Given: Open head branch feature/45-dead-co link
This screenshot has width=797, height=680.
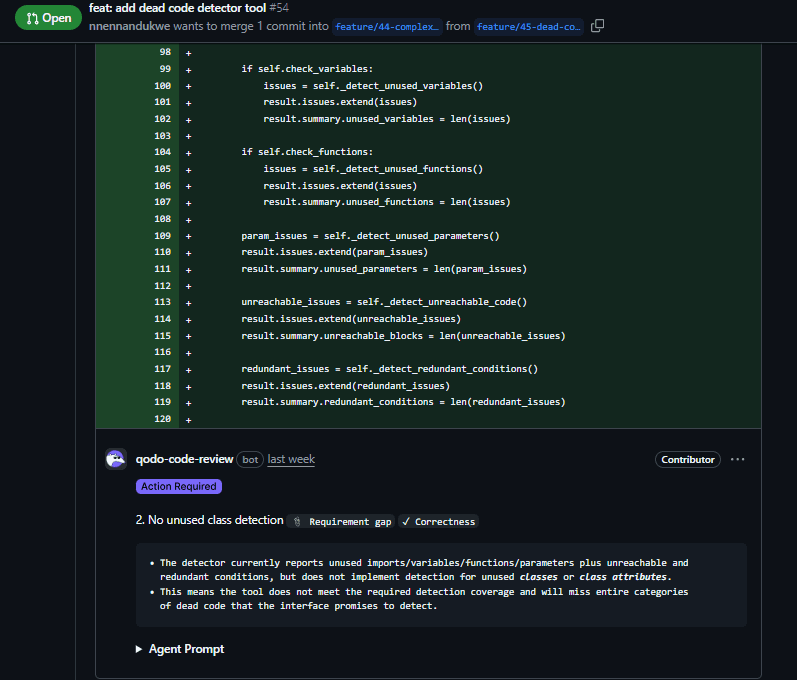Looking at the screenshot, I should pyautogui.click(x=529, y=26).
